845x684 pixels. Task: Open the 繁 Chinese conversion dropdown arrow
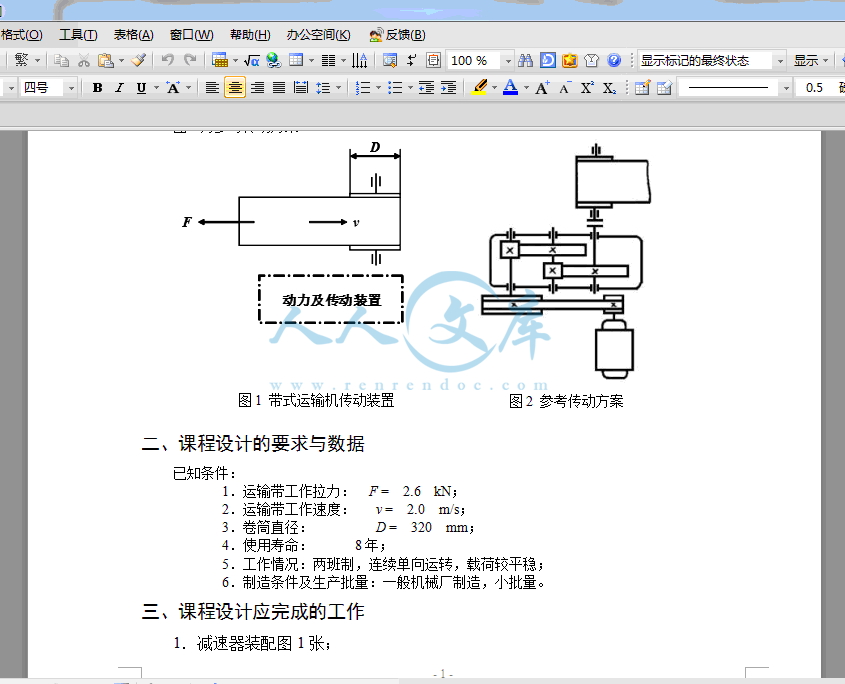coord(37,60)
